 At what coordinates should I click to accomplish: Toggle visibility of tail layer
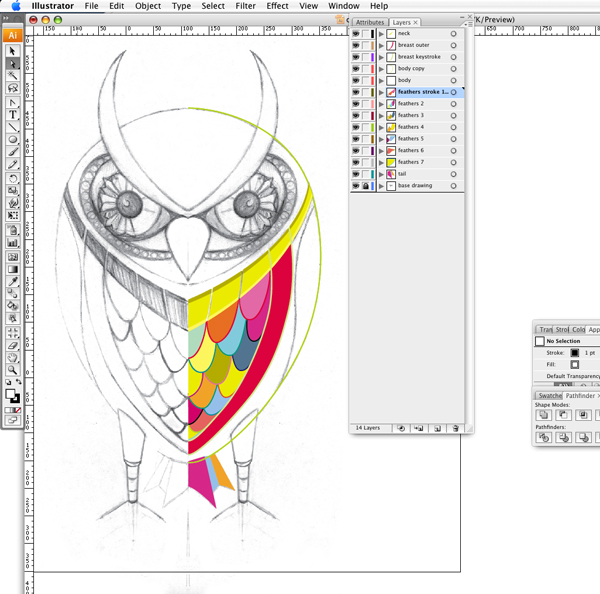[356, 174]
